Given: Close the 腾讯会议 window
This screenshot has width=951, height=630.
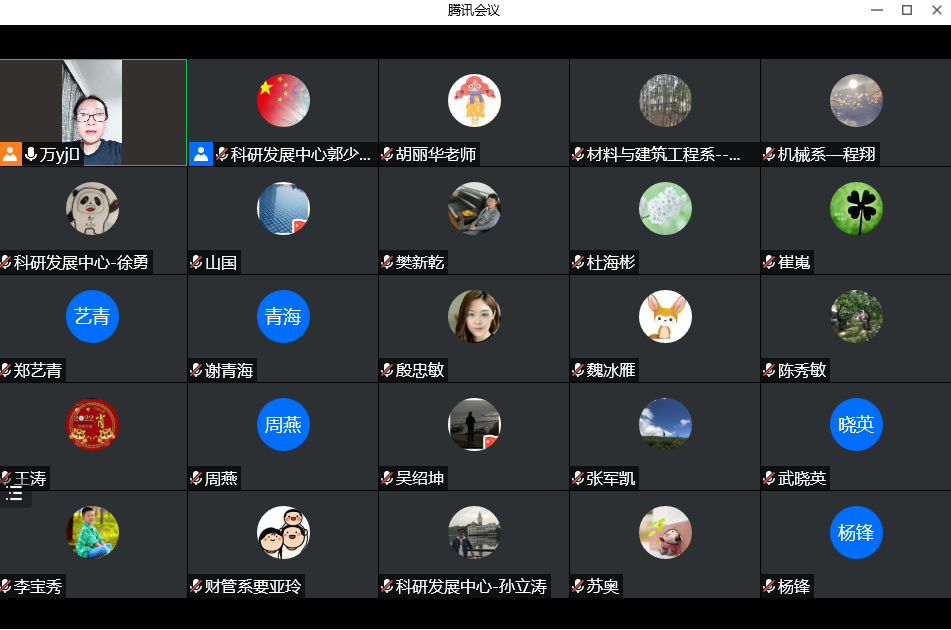Looking at the screenshot, I should [x=936, y=10].
